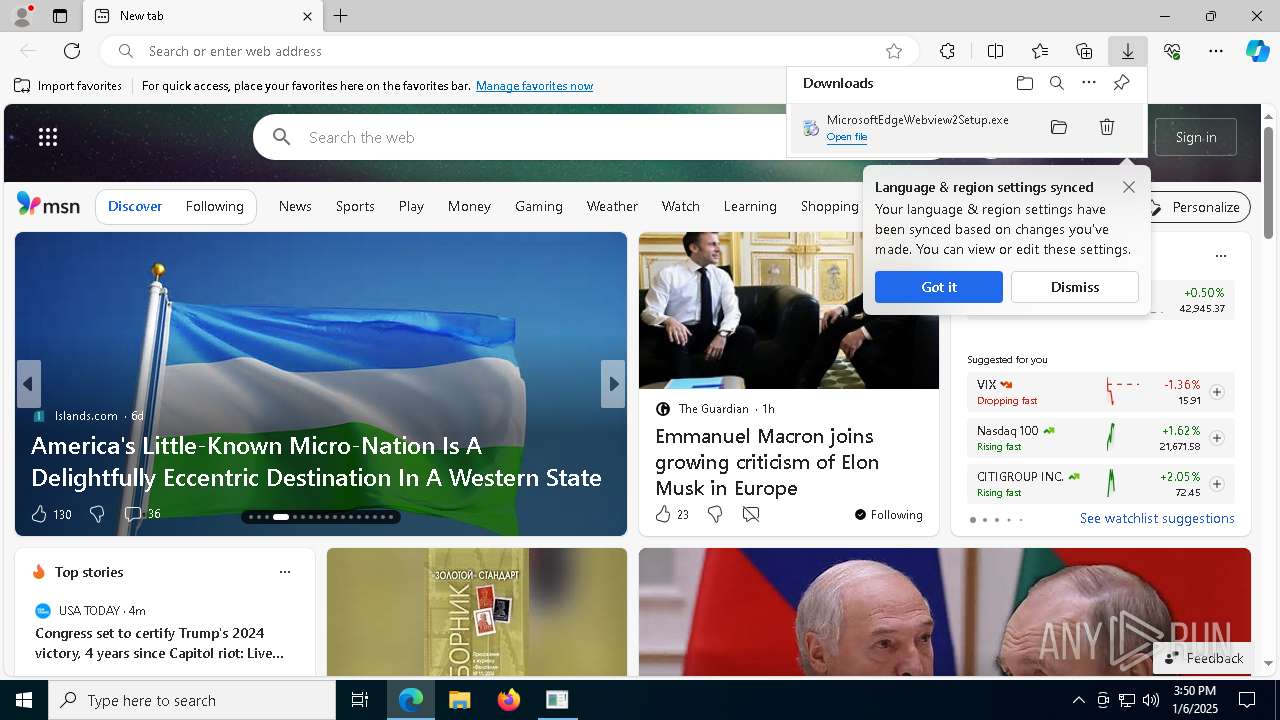Refresh the page

[x=72, y=51]
